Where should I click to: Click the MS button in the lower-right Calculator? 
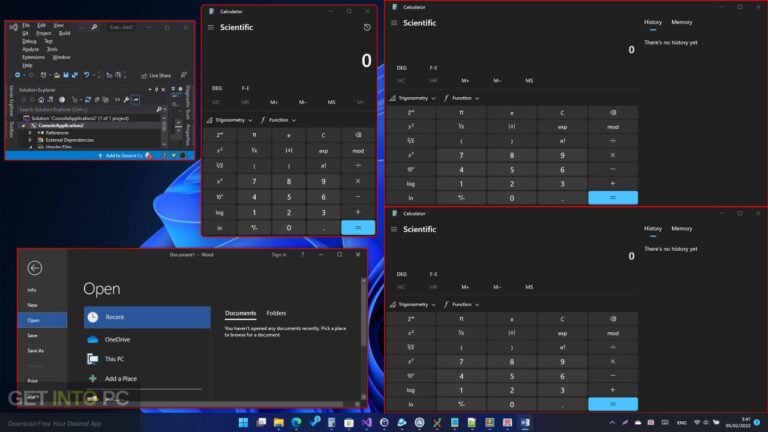click(529, 287)
